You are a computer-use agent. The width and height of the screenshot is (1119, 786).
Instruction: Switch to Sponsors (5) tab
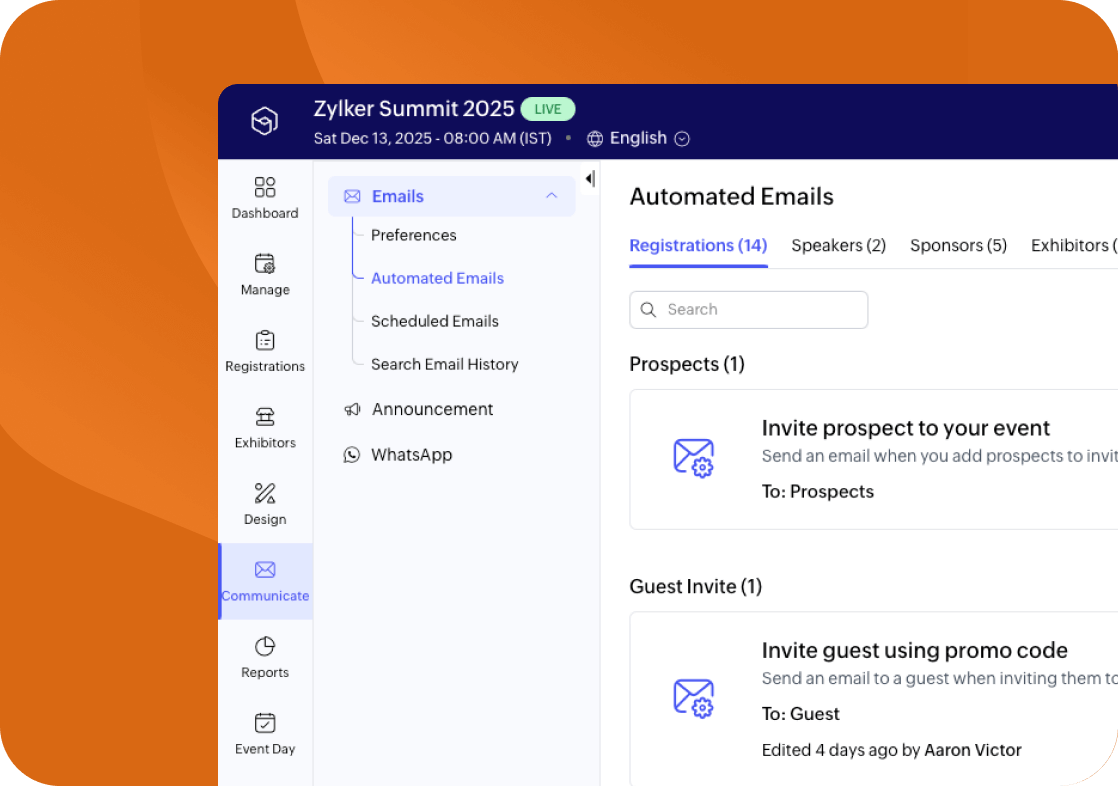(958, 246)
